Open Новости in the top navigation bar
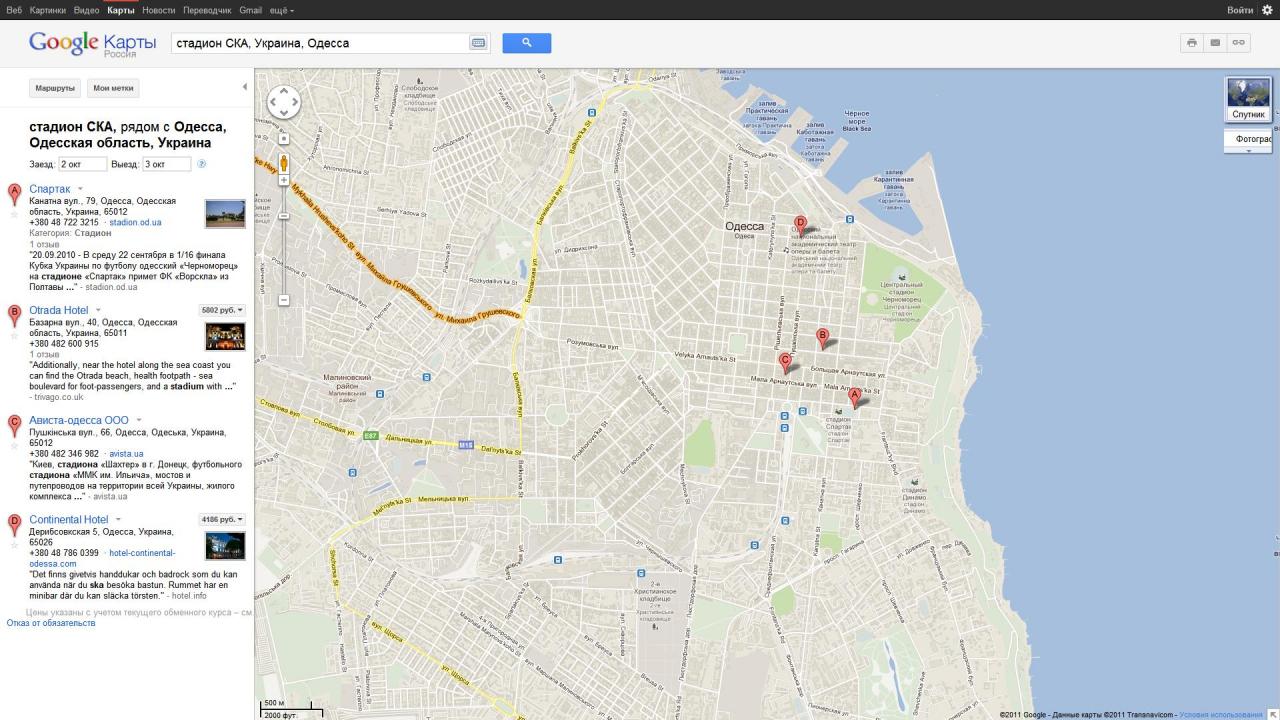 coord(158,10)
